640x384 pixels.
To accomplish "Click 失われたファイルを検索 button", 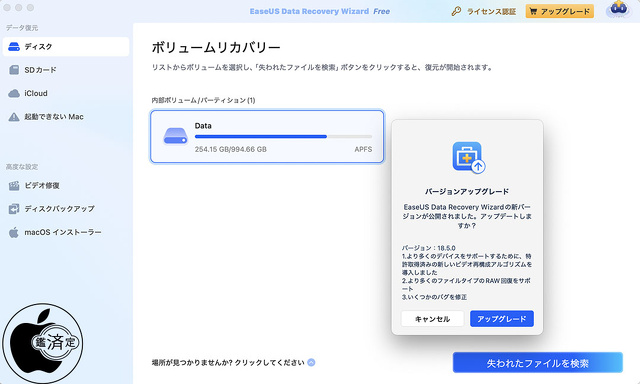I will pyautogui.click(x=538, y=363).
